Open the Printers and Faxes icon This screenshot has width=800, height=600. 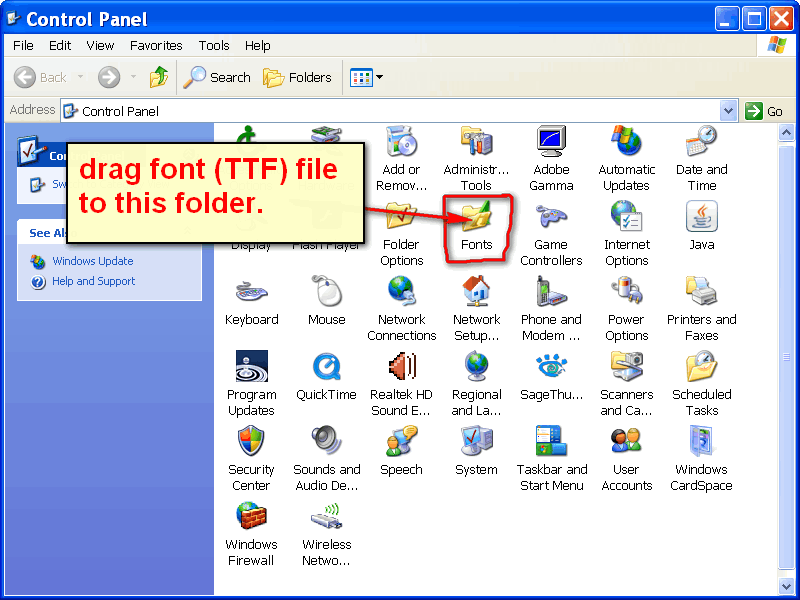[x=702, y=291]
